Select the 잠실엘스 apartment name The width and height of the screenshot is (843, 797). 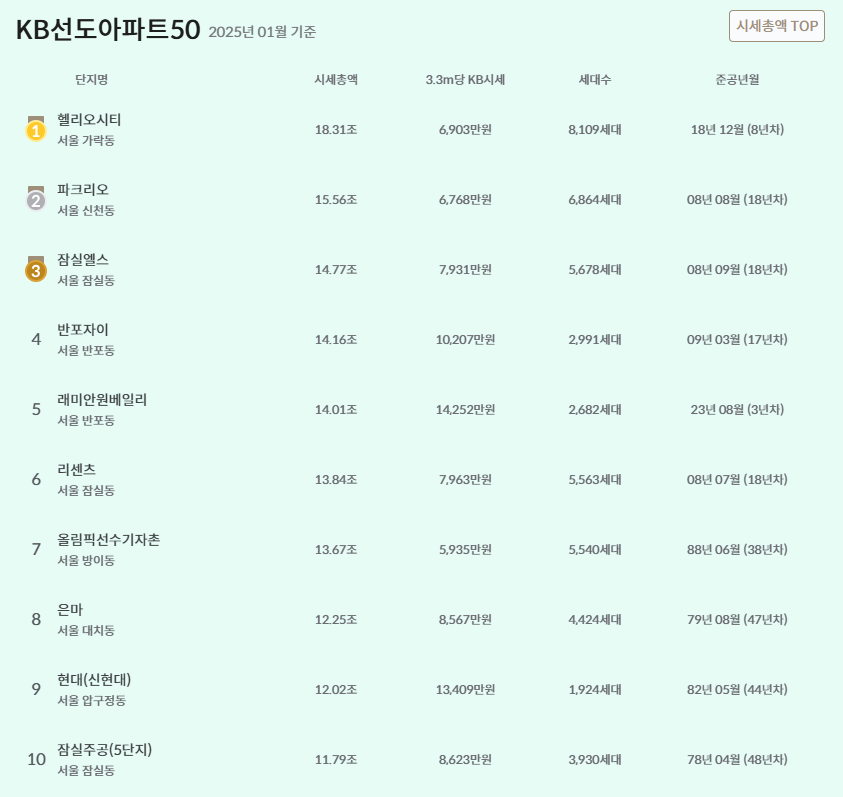[83, 259]
